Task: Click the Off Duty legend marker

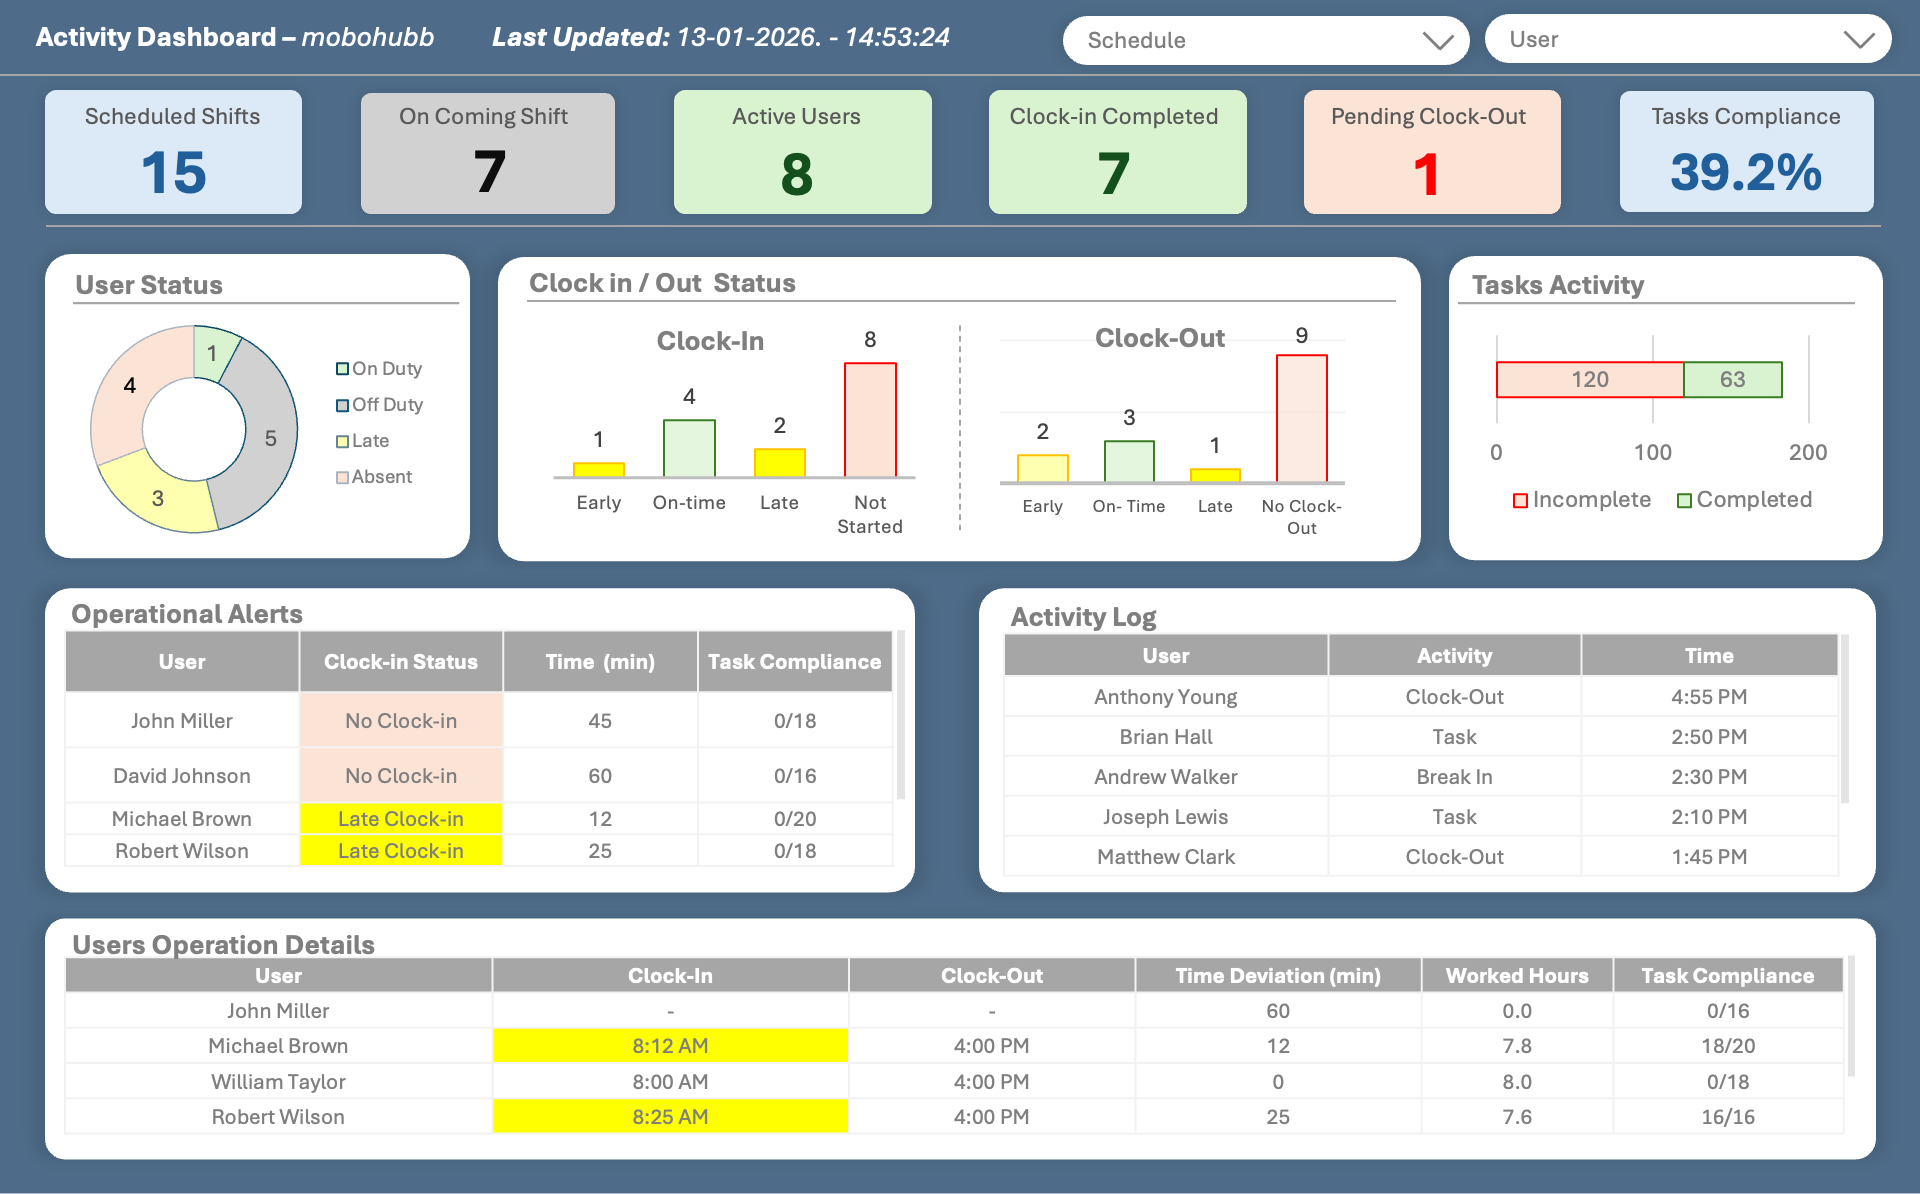Action: click(x=343, y=405)
